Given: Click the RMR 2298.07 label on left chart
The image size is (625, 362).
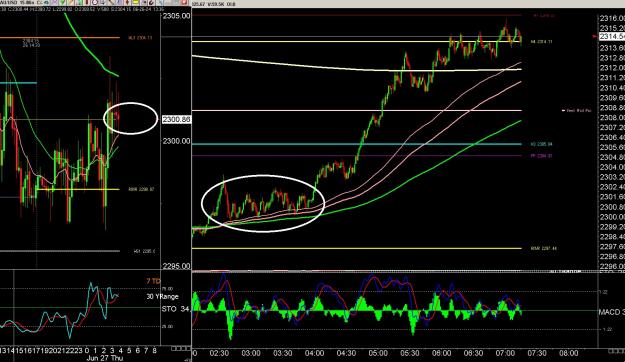Looking at the screenshot, I should [141, 189].
